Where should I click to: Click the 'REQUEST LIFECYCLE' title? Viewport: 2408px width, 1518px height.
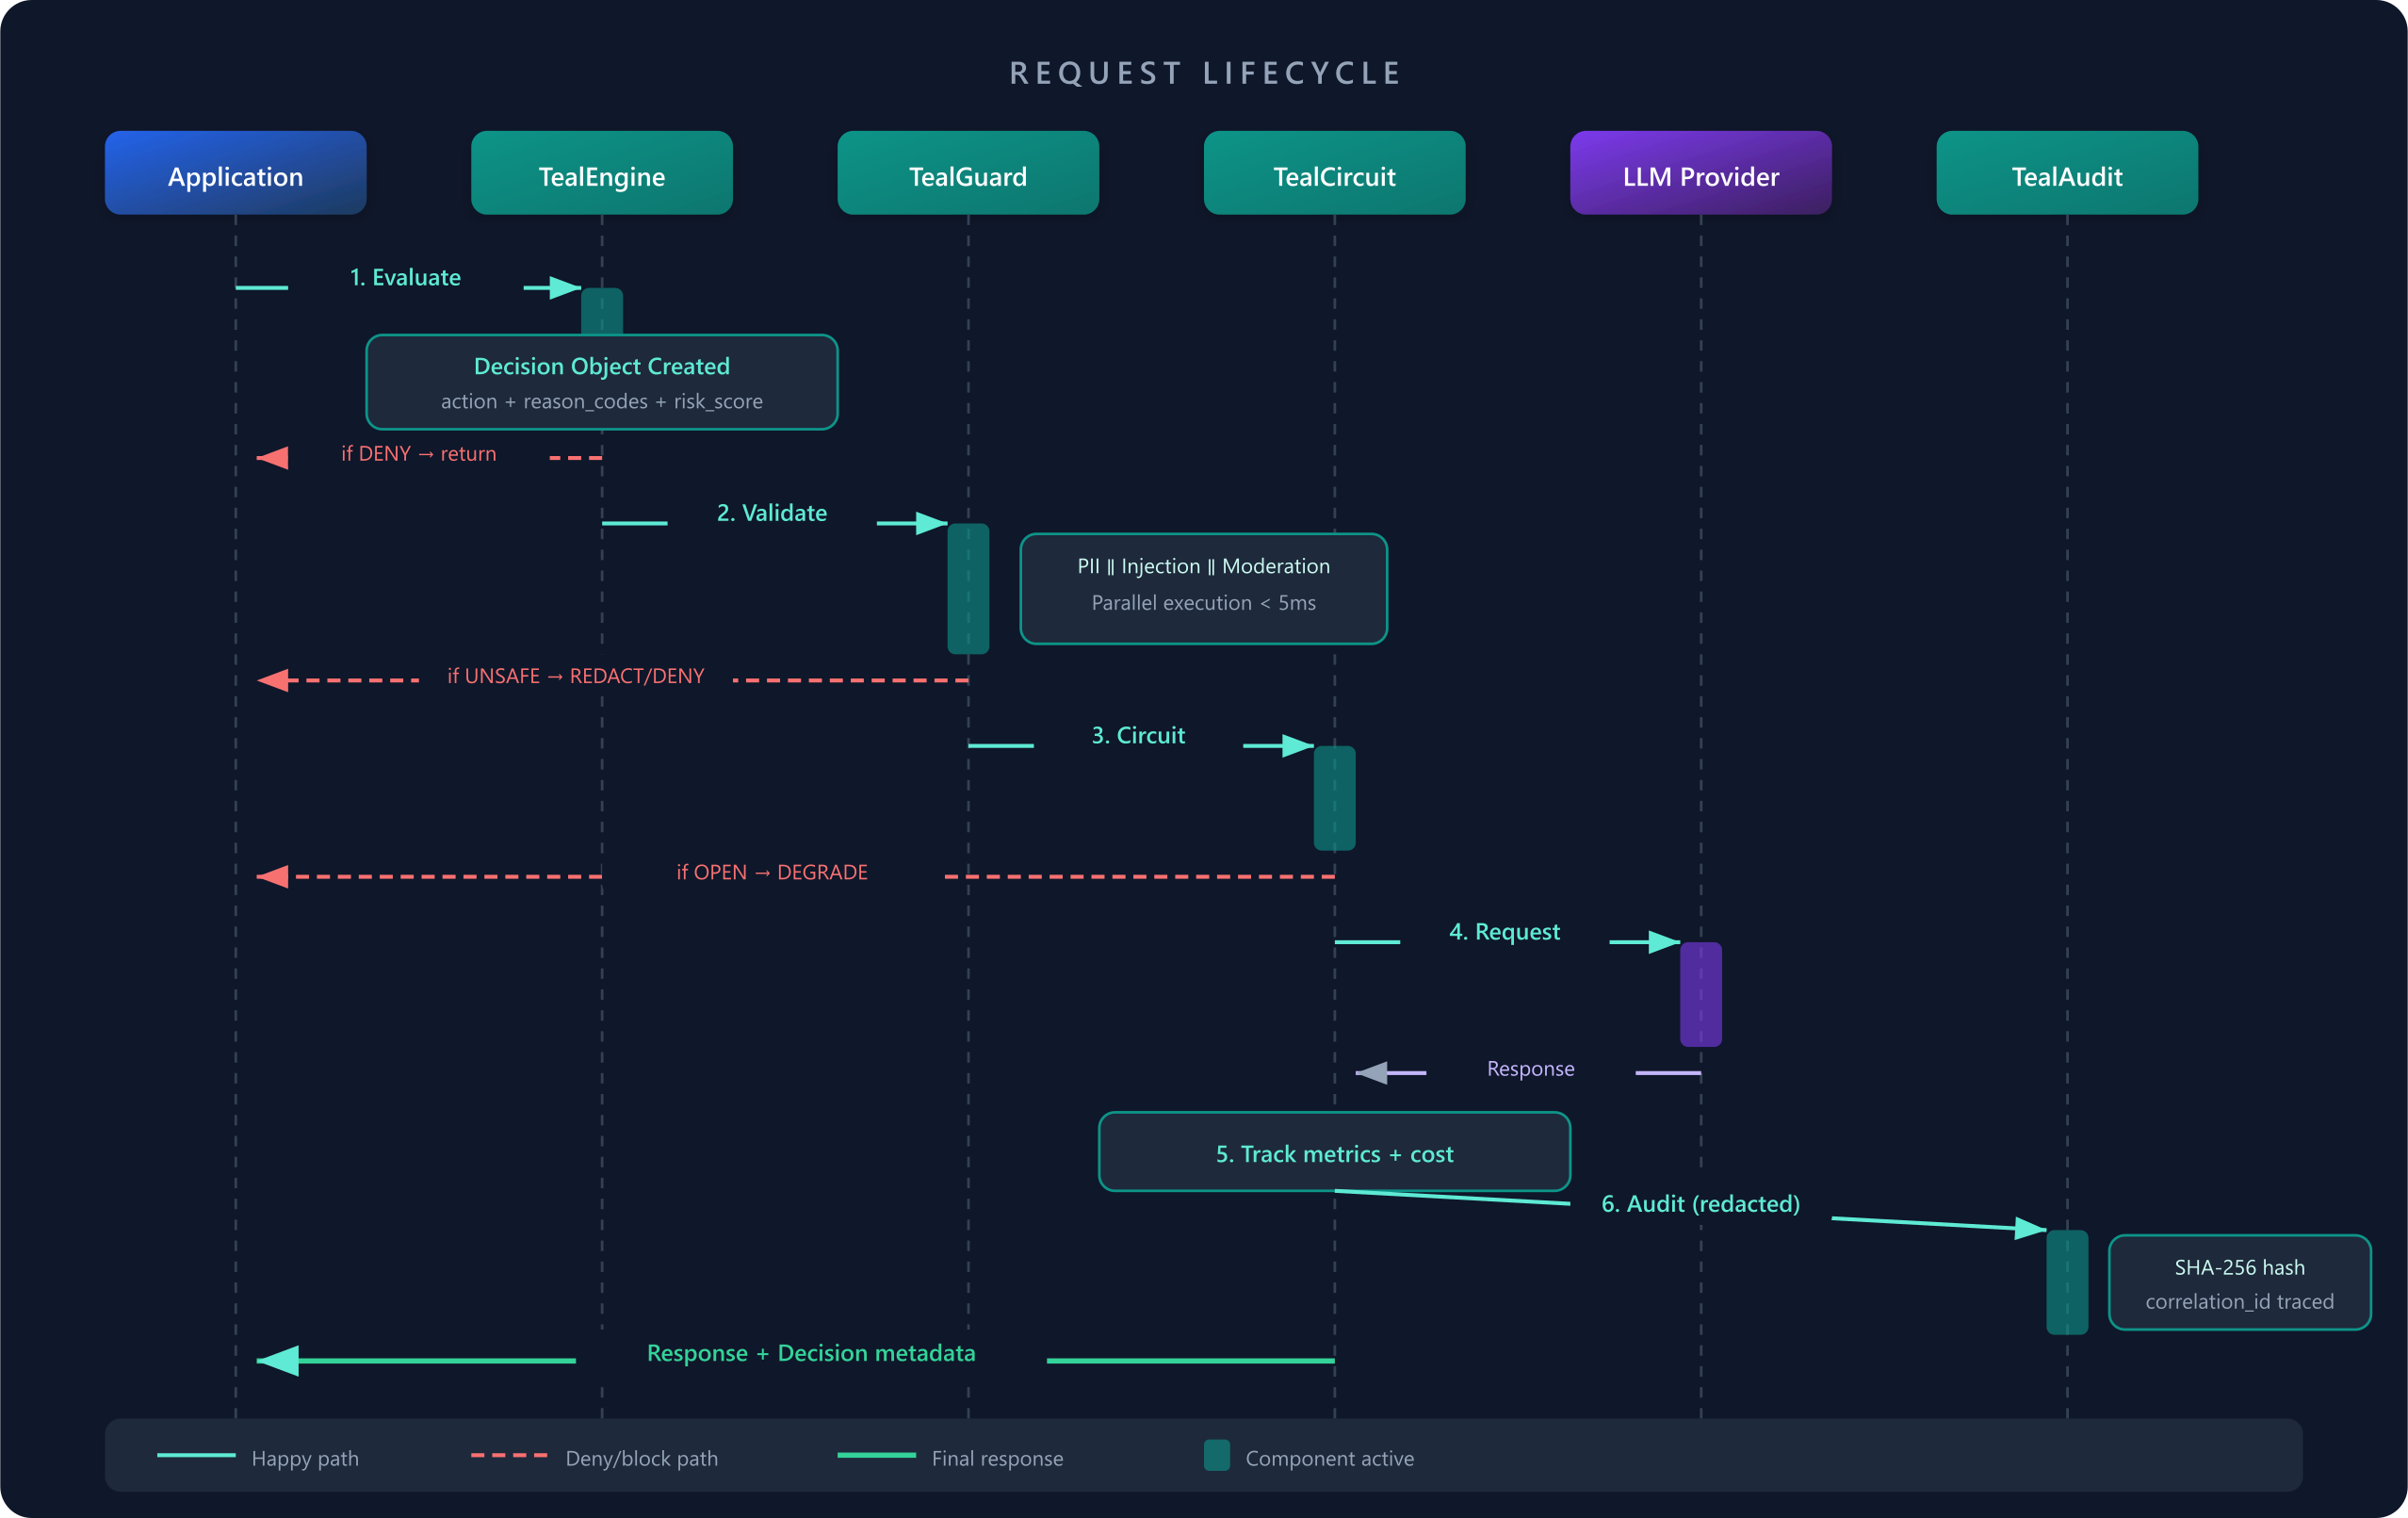coord(1204,73)
